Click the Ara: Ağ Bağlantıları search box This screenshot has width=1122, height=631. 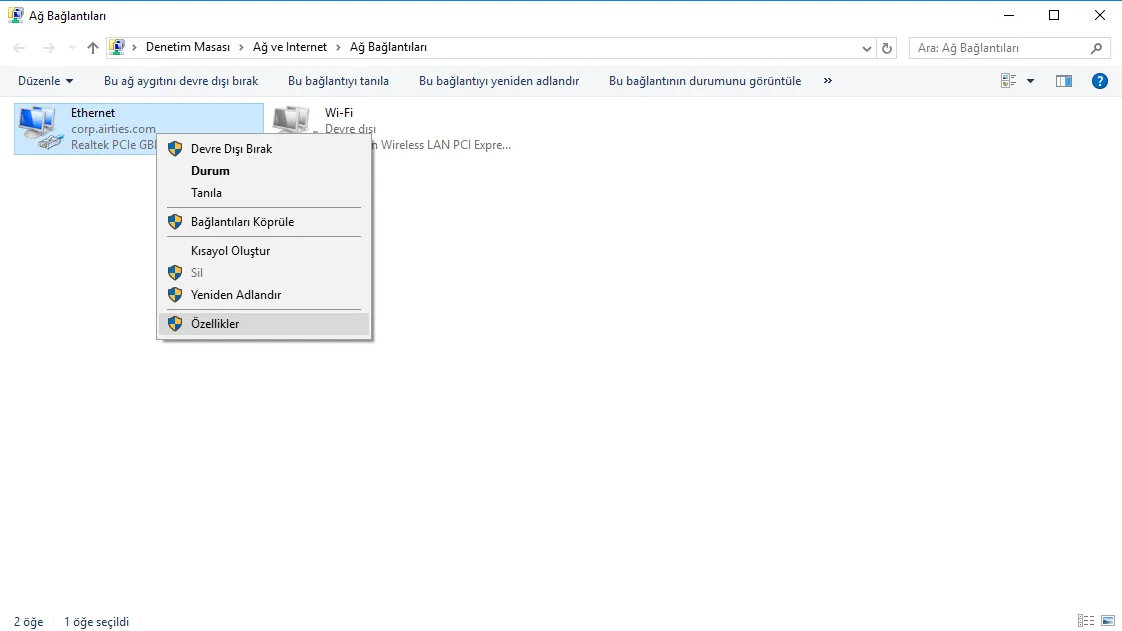tap(1000, 48)
